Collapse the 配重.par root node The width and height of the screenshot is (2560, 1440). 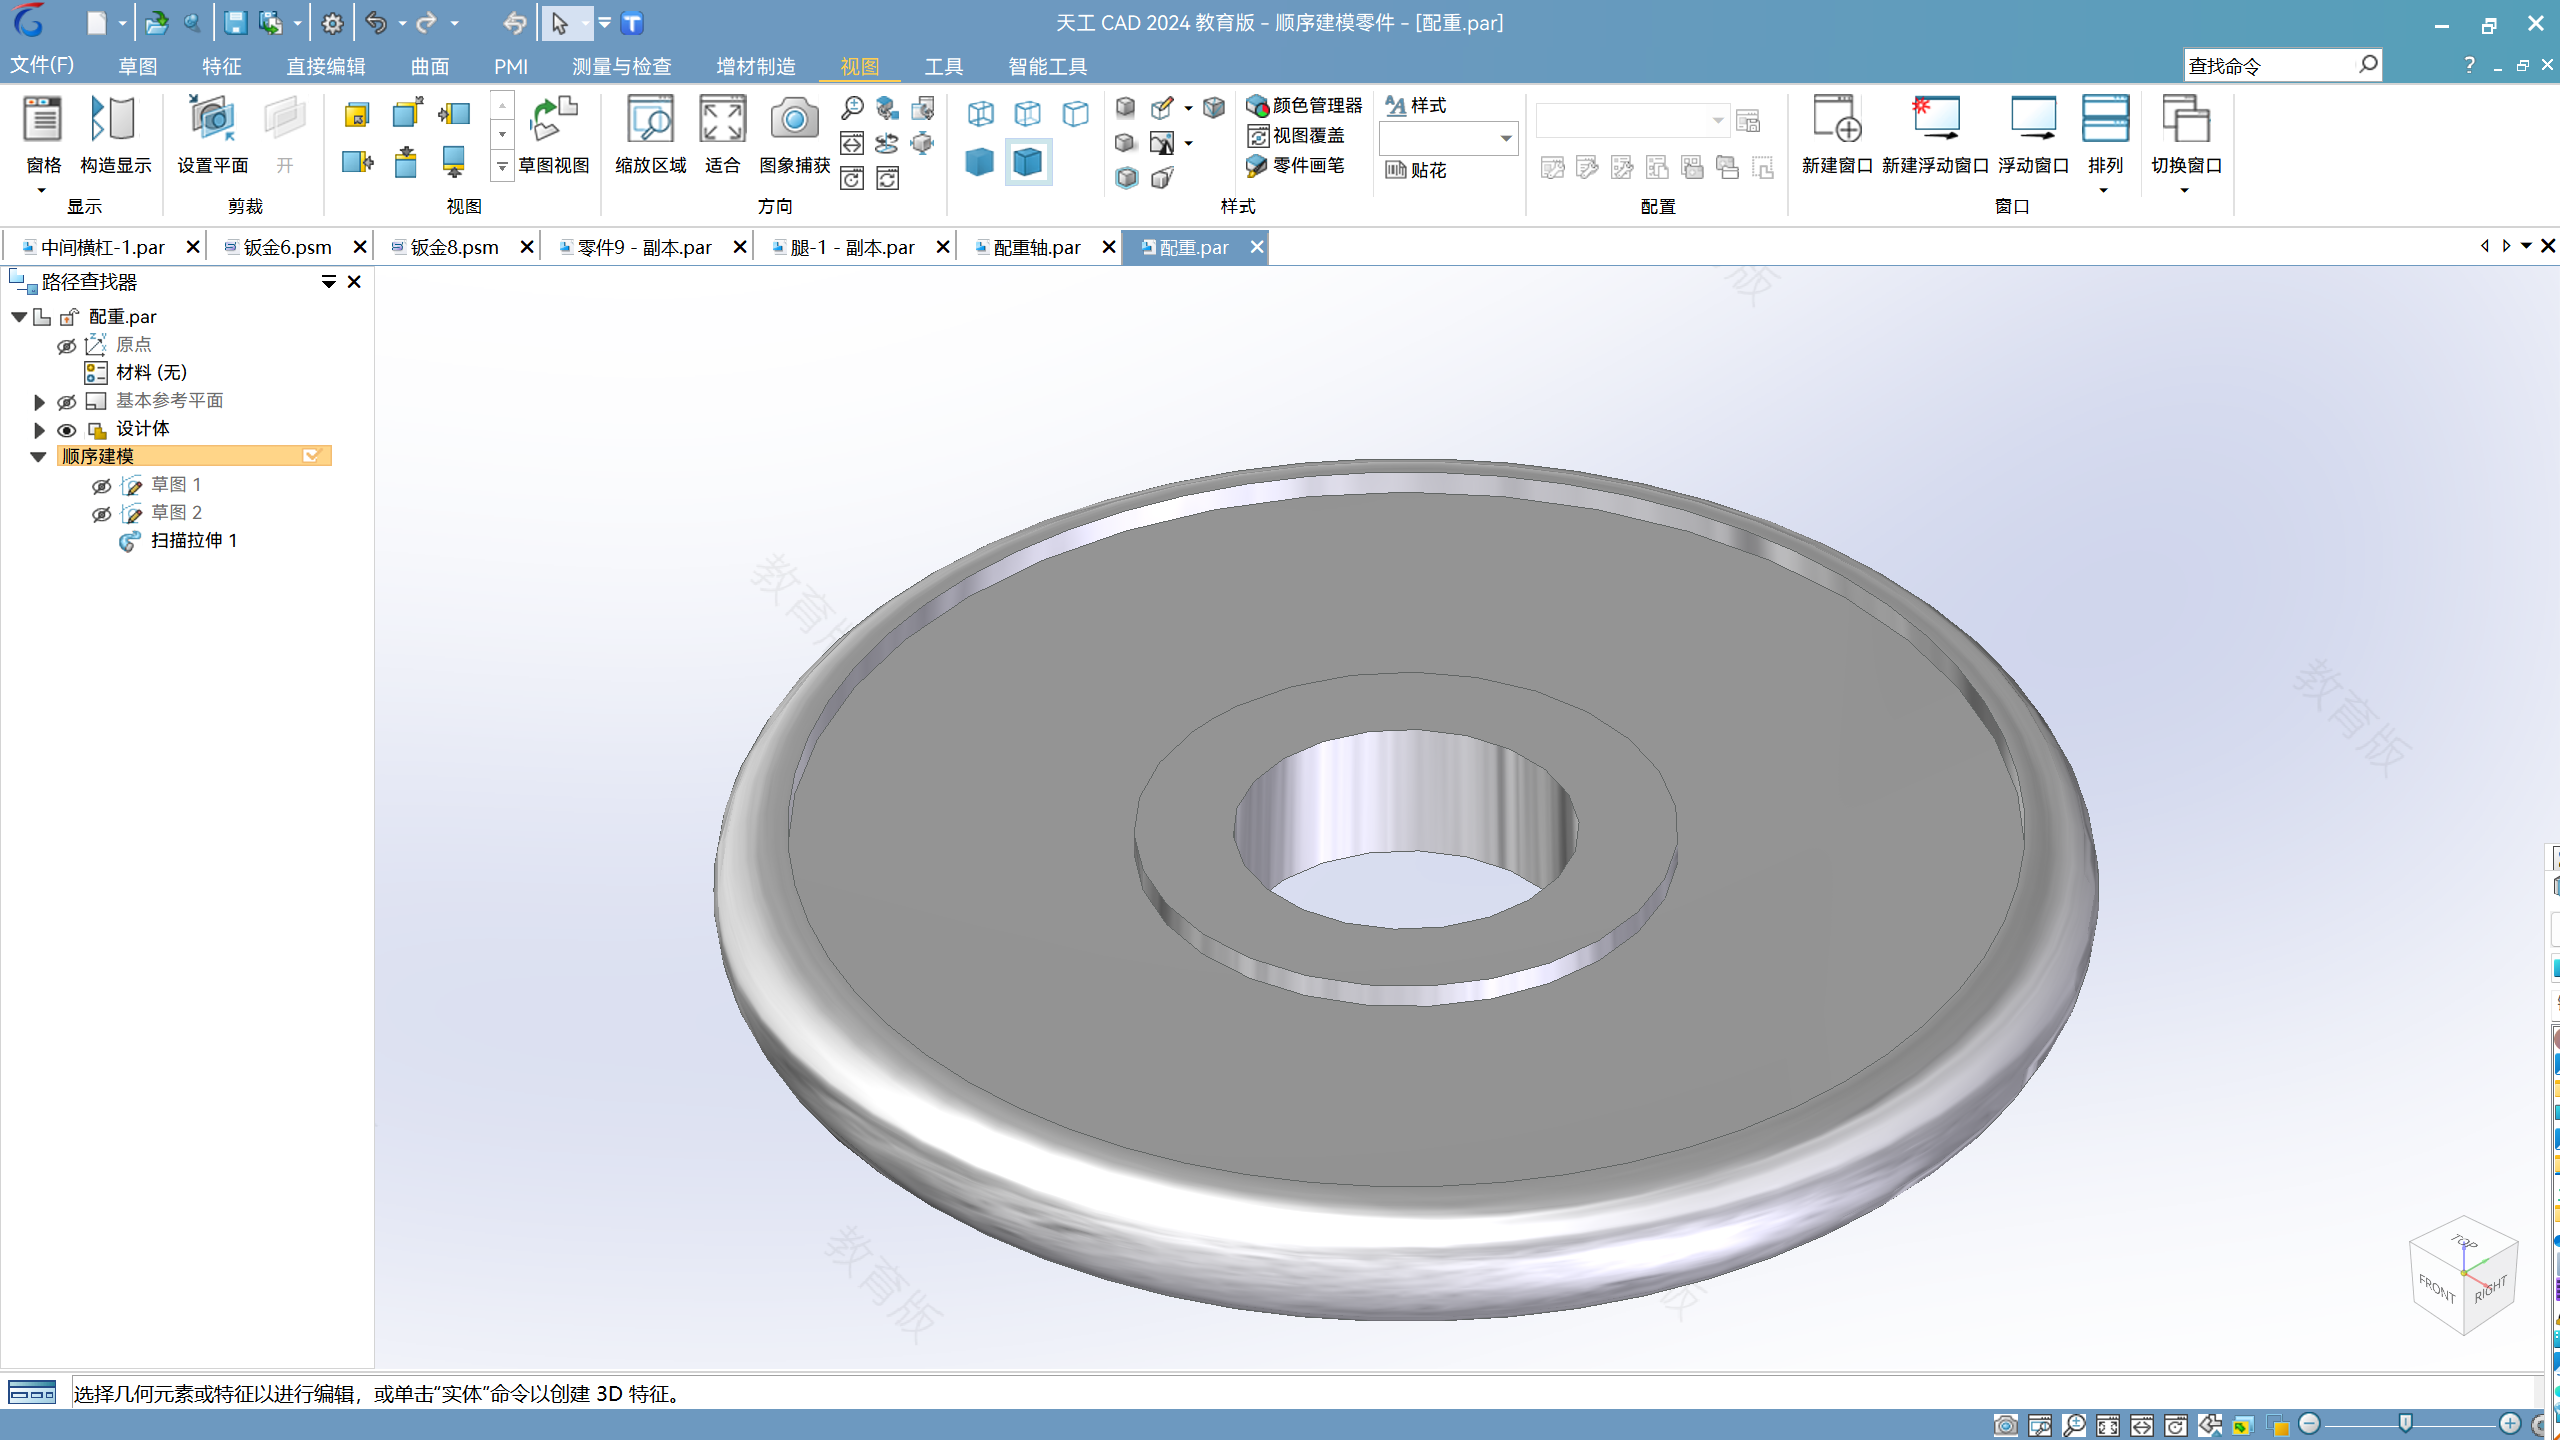click(x=19, y=317)
